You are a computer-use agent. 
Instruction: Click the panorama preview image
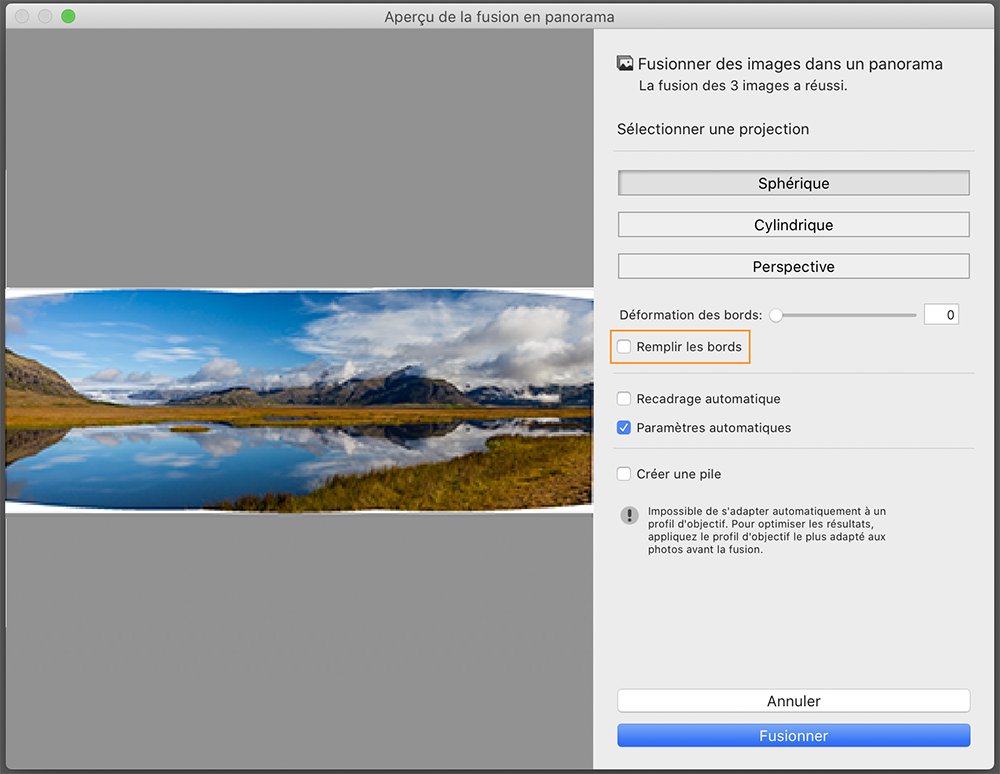(299, 400)
